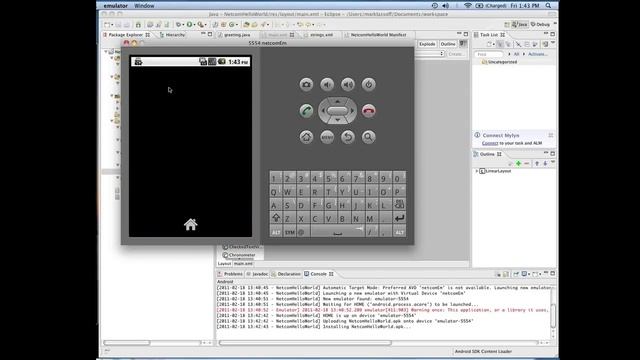
Task: Select Uncategorized in the Task List
Action: point(502,62)
